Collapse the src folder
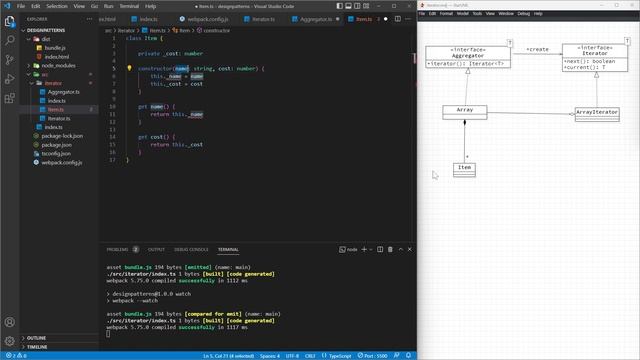The height and width of the screenshot is (360, 640). tap(44, 74)
